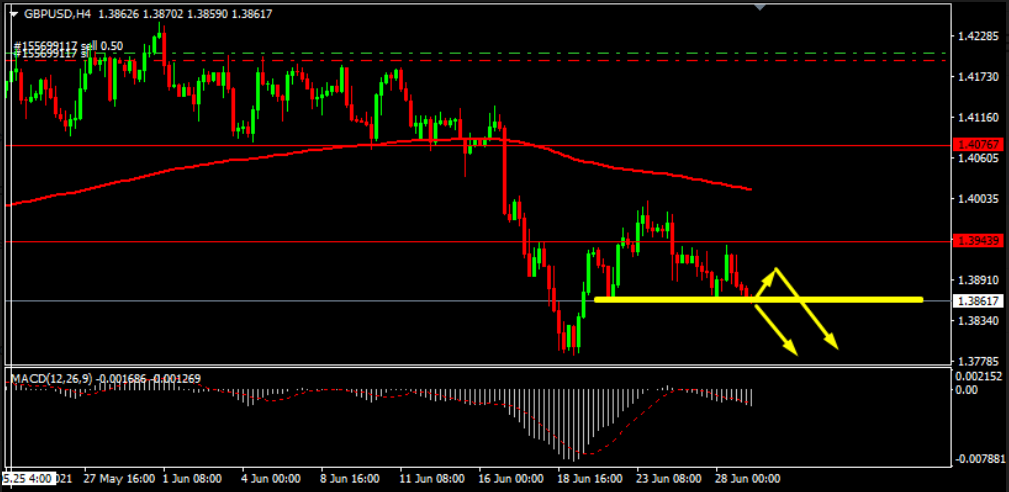This screenshot has height=492, width=1009.
Task: Click the chart shift triangle marker at top
Action: tap(759, 7)
